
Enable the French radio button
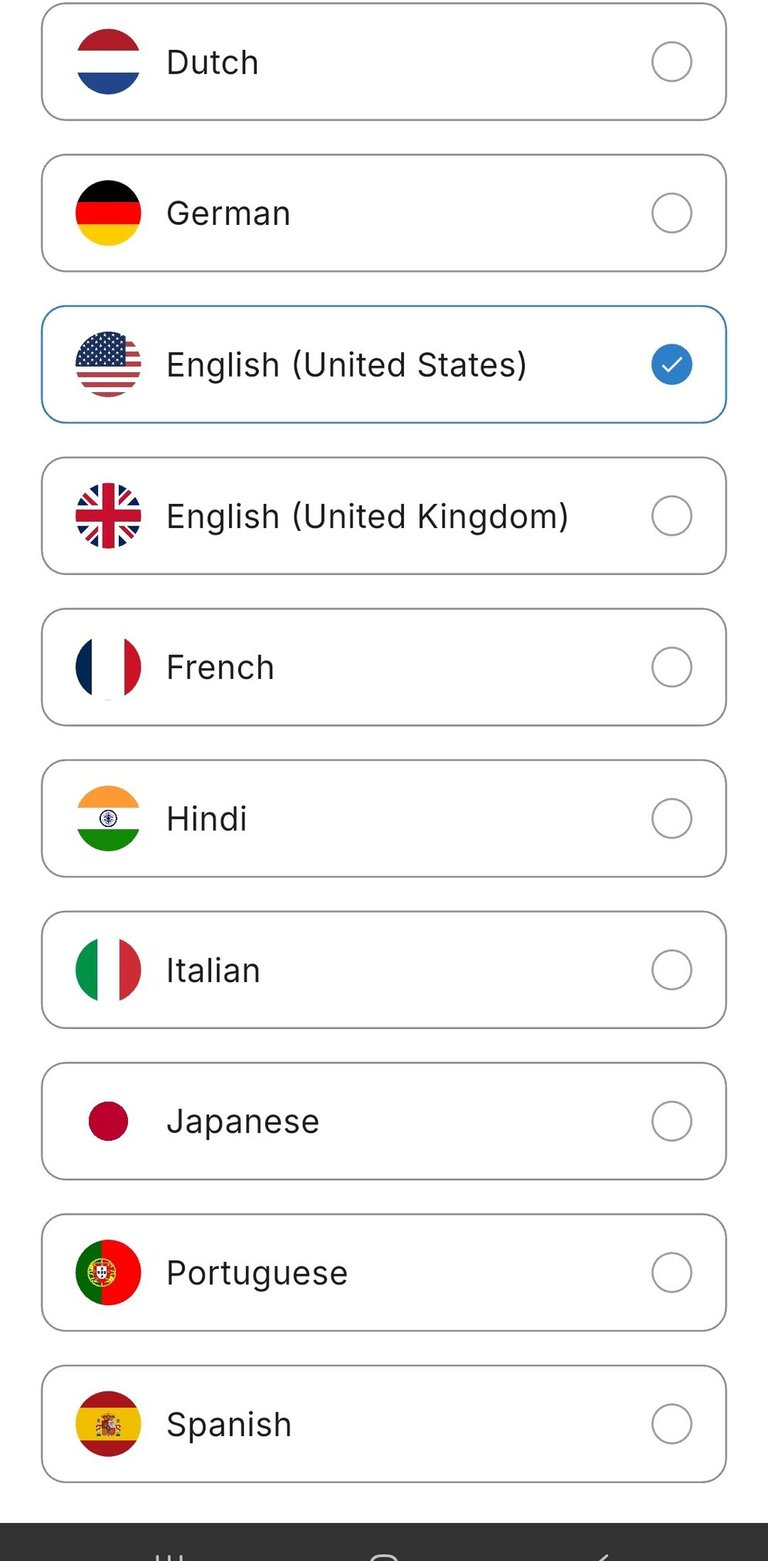tap(671, 667)
